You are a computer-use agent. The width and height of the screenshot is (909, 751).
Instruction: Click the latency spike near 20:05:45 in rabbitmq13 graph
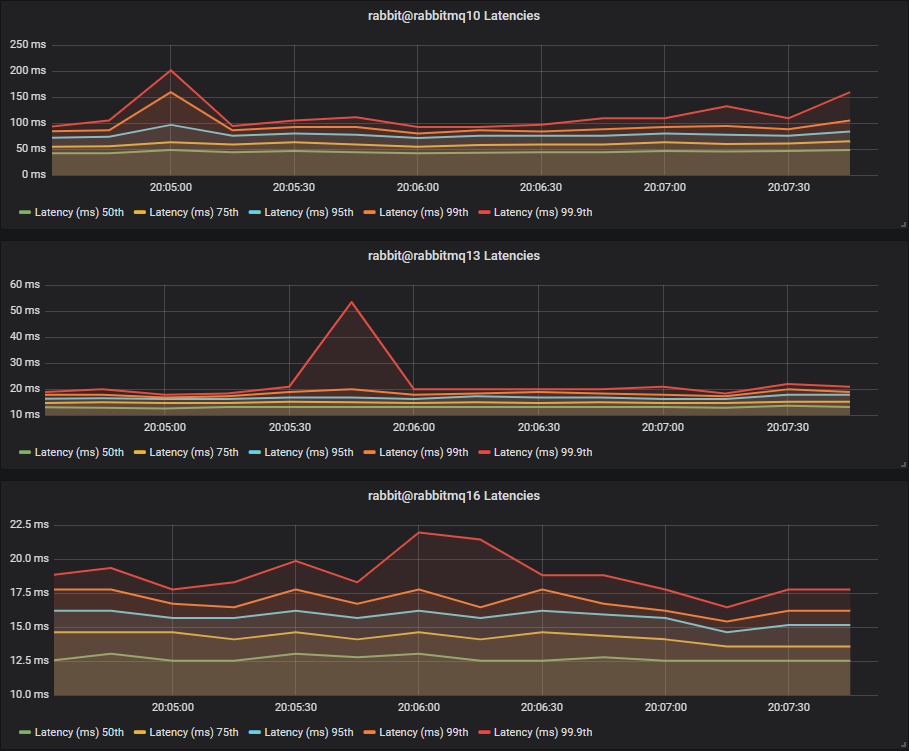click(352, 302)
